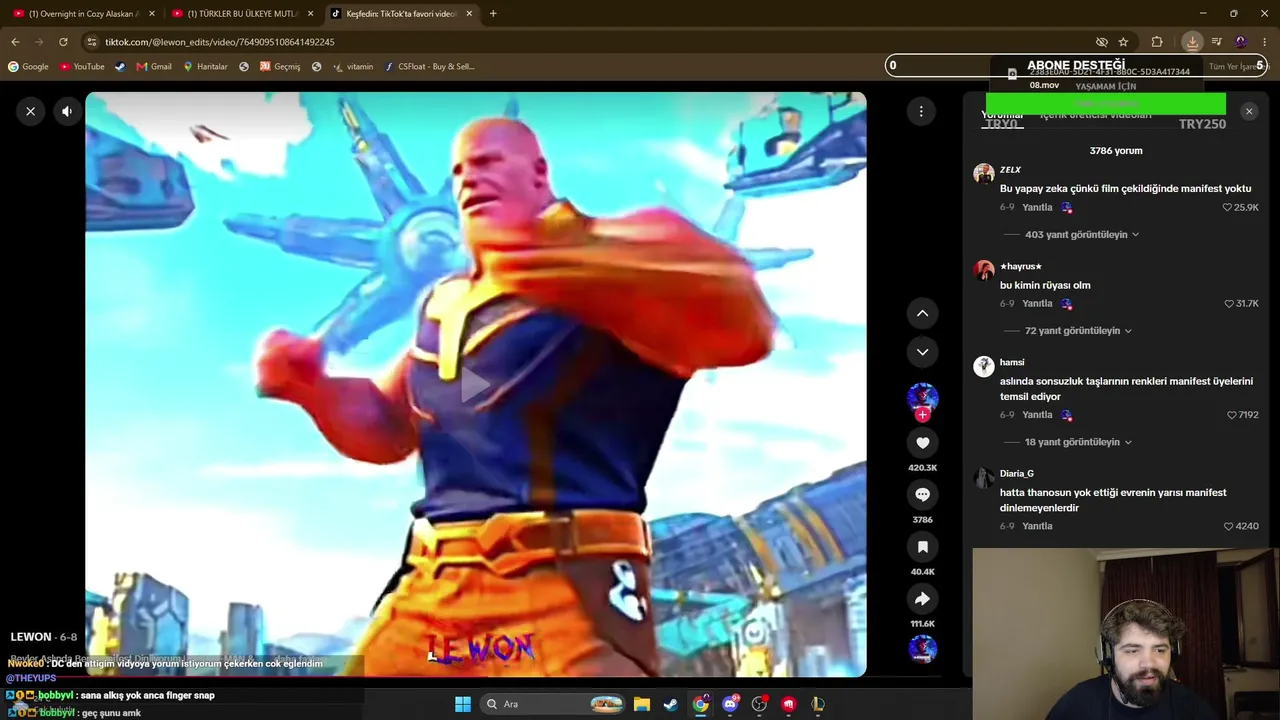Reply to Diaria_G's comment via Yanıtla
Screen dimensions: 1280x720
(1037, 526)
